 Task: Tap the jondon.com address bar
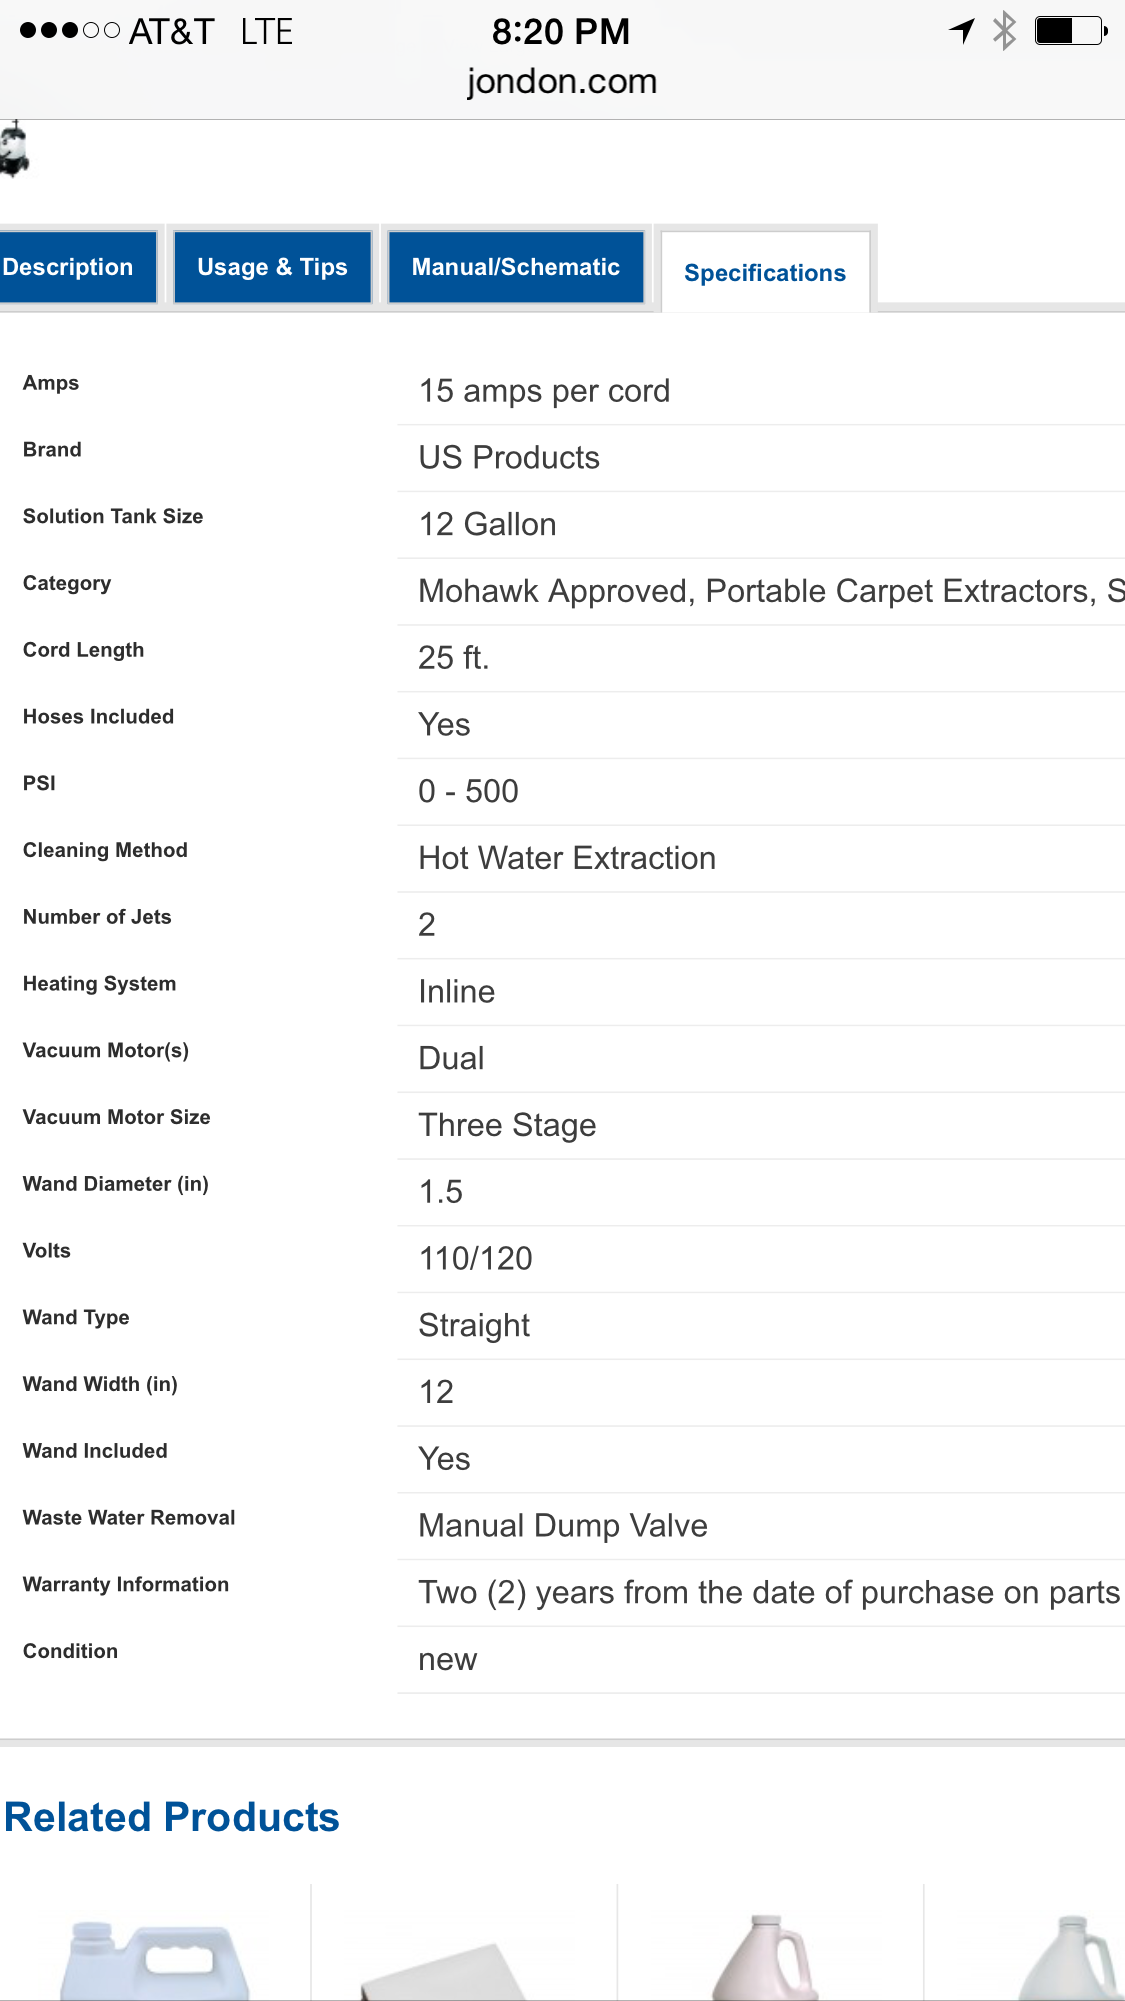(561, 81)
